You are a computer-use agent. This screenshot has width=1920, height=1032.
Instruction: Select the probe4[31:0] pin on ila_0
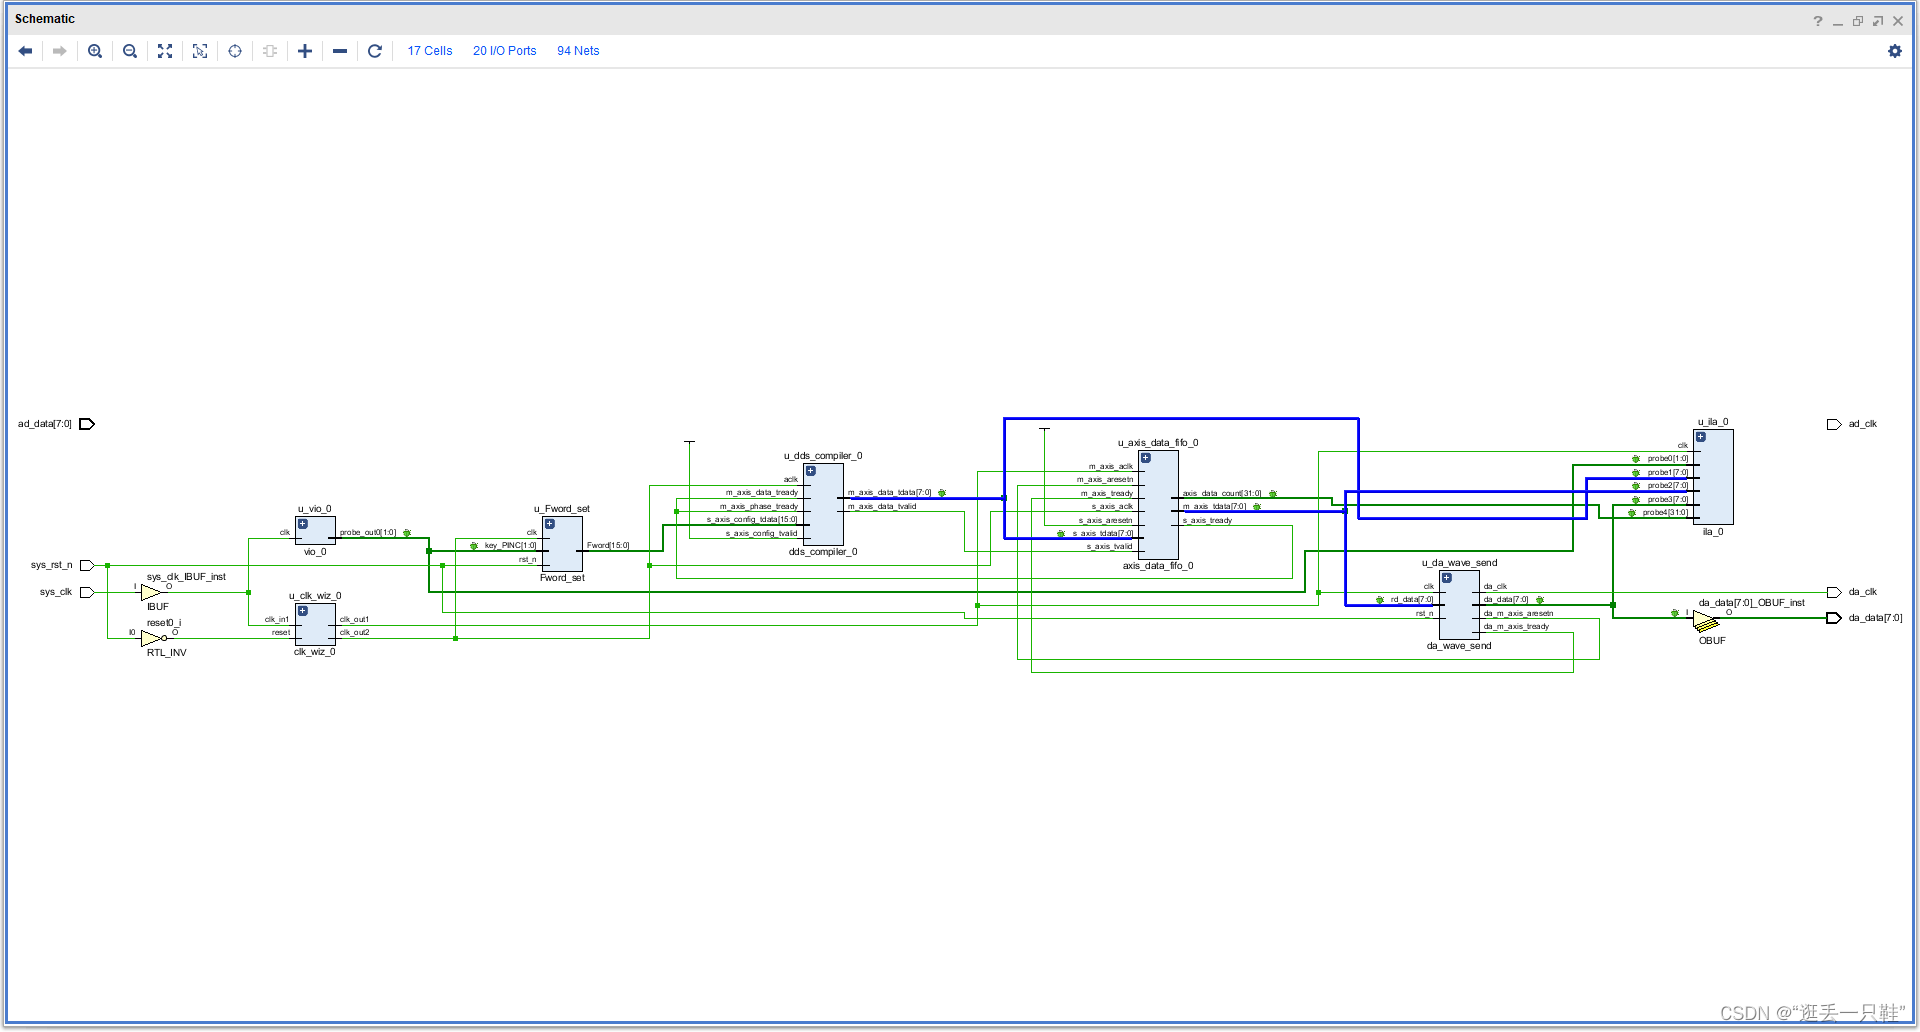(1665, 512)
